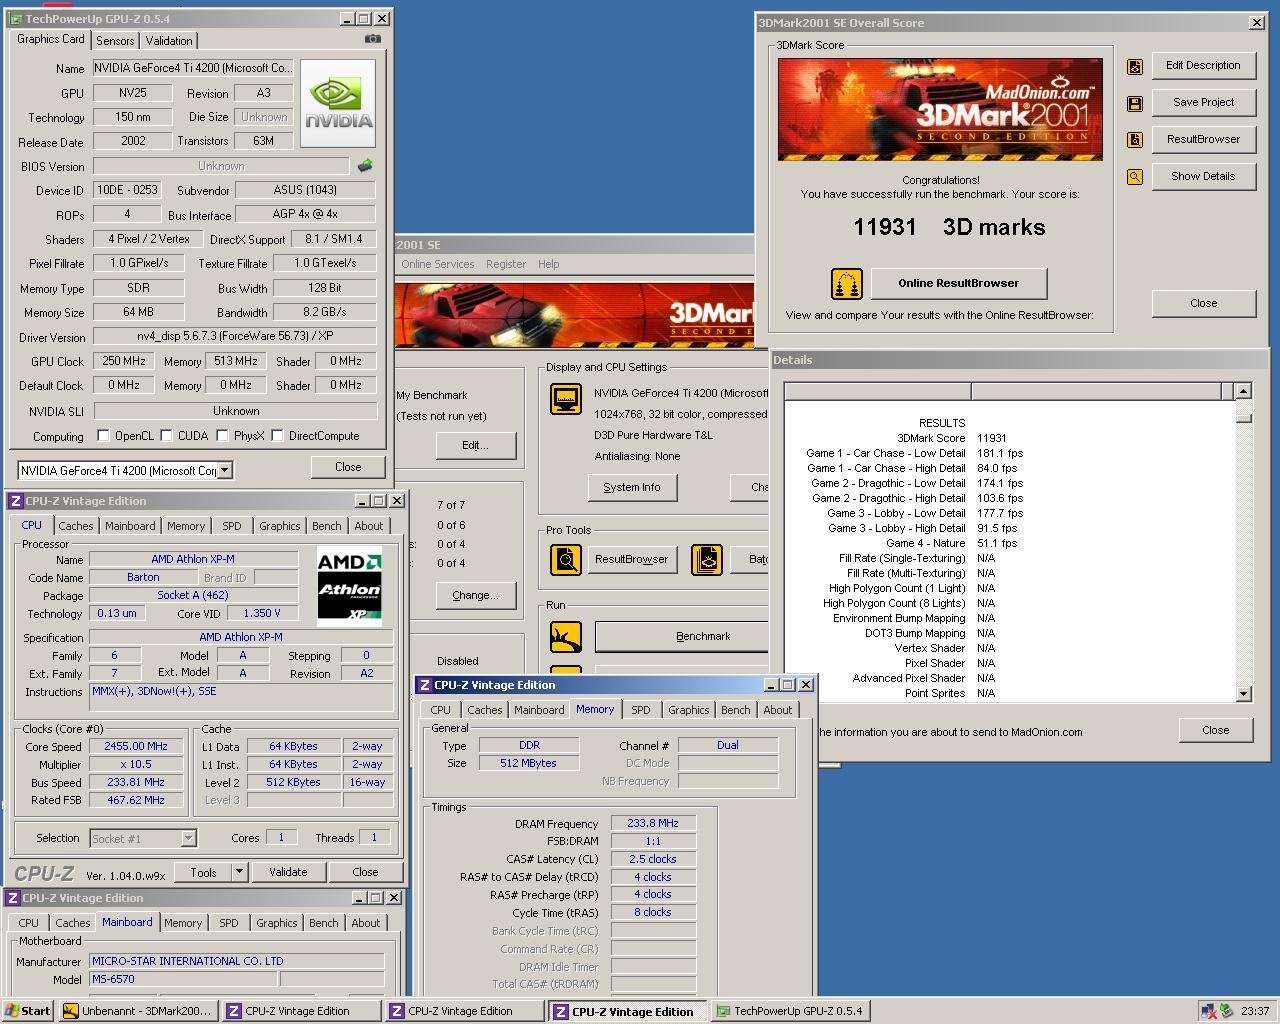Screen dimensions: 1280x1024
Task: Open the Validation tab in GPU-Z
Action: pyautogui.click(x=169, y=41)
